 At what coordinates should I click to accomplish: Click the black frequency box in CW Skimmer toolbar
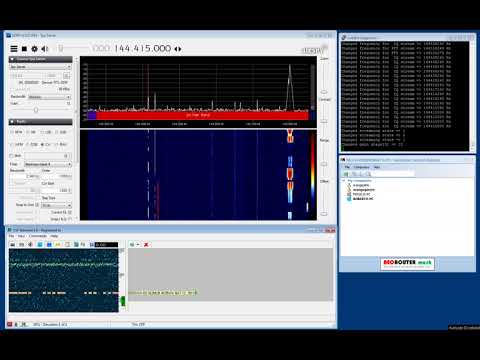tap(106, 245)
